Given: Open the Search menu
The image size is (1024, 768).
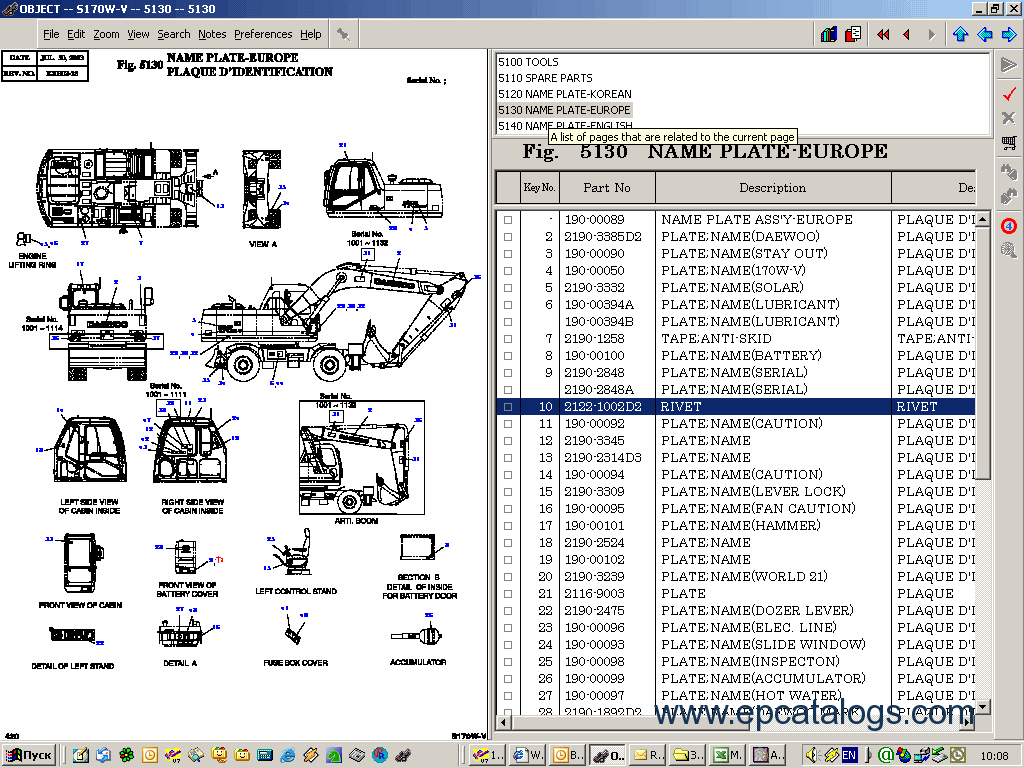Looking at the screenshot, I should pos(173,34).
